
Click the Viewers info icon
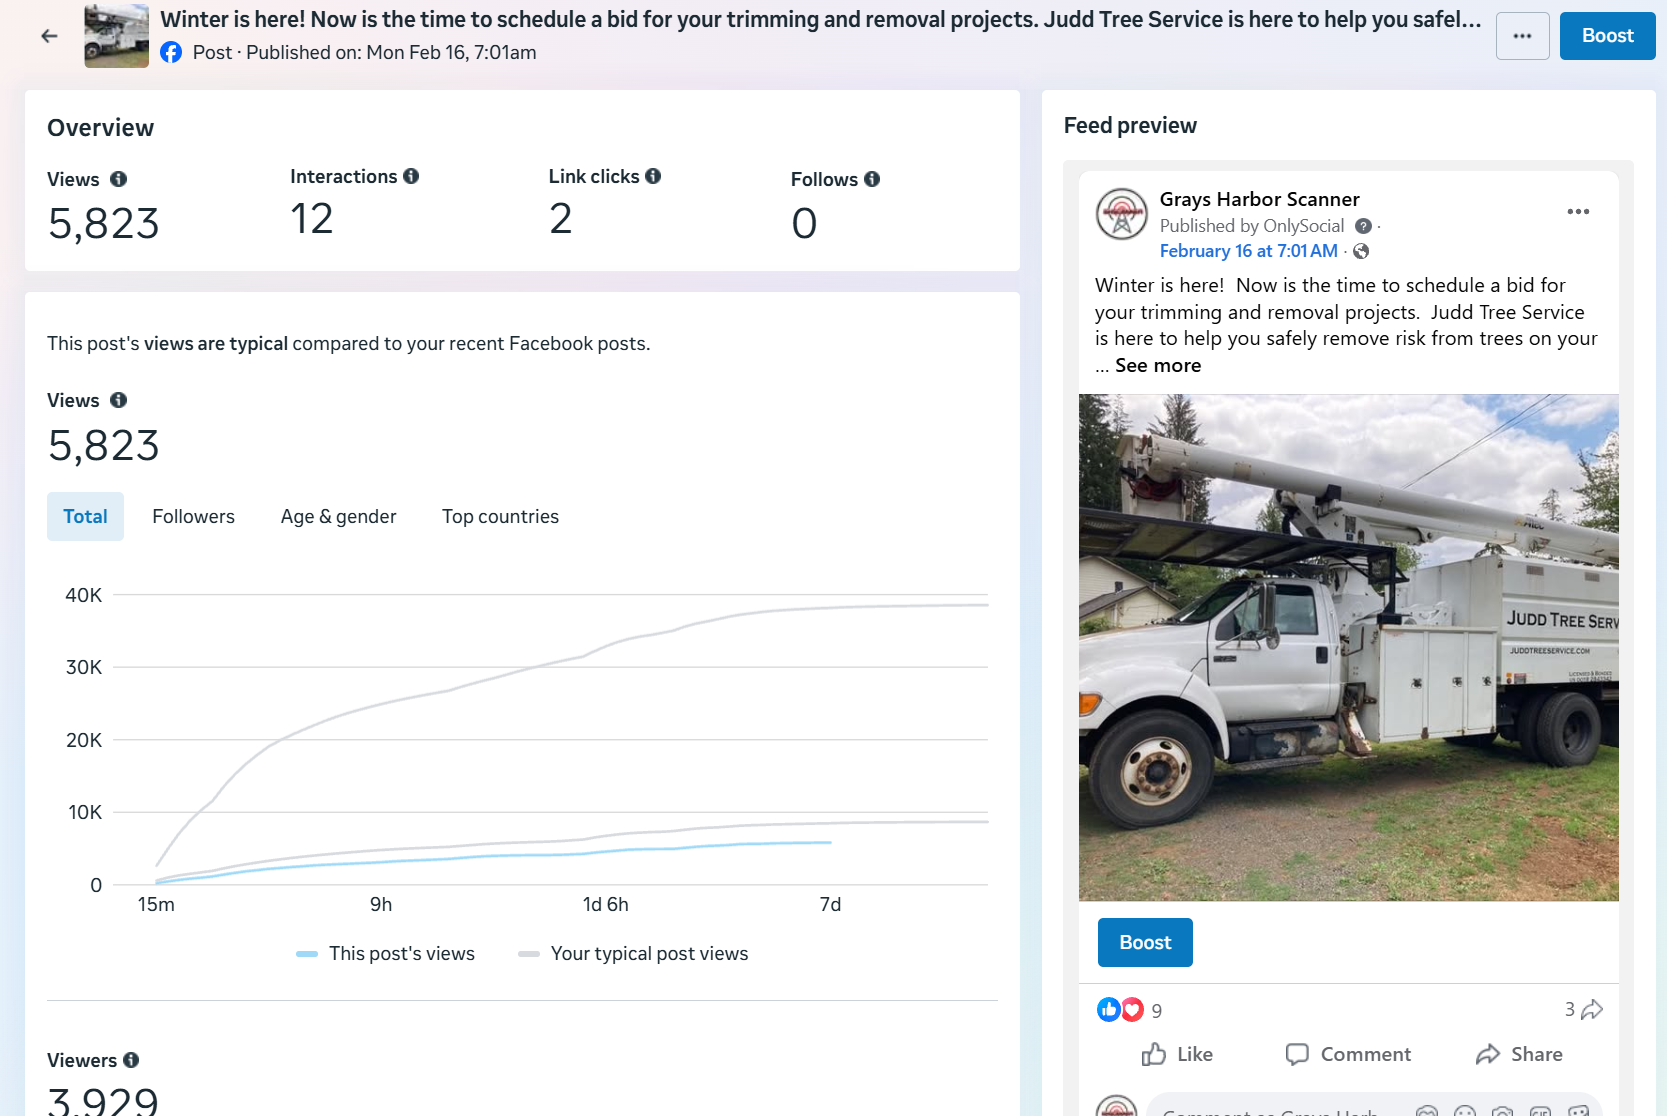click(x=131, y=1060)
